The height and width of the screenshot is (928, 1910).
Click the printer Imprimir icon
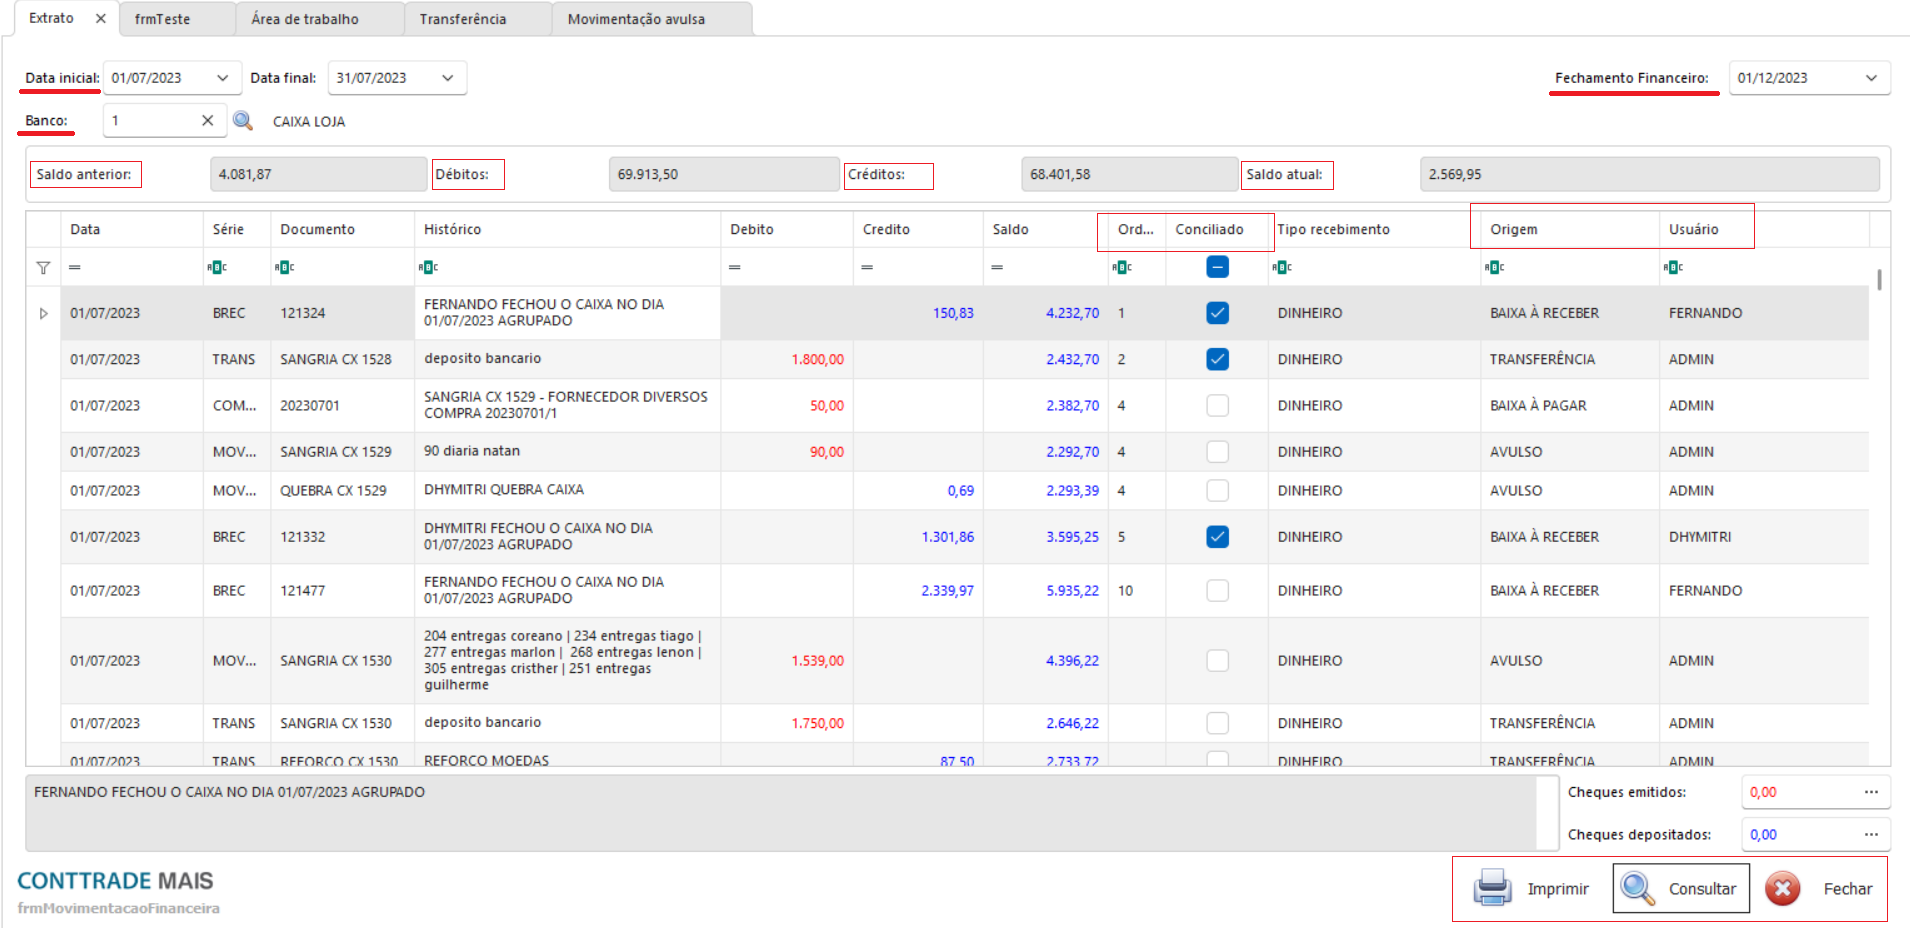pos(1492,888)
